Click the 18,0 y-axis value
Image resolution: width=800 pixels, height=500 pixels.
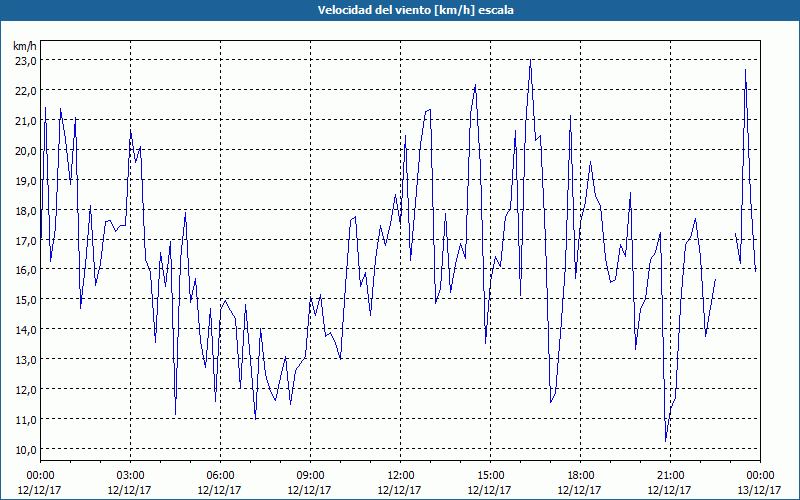coord(25,210)
